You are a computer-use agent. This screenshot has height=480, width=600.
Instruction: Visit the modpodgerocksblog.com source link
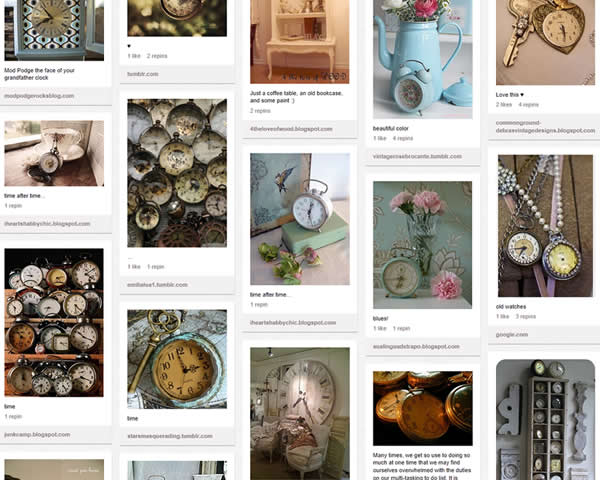pyautogui.click(x=39, y=96)
